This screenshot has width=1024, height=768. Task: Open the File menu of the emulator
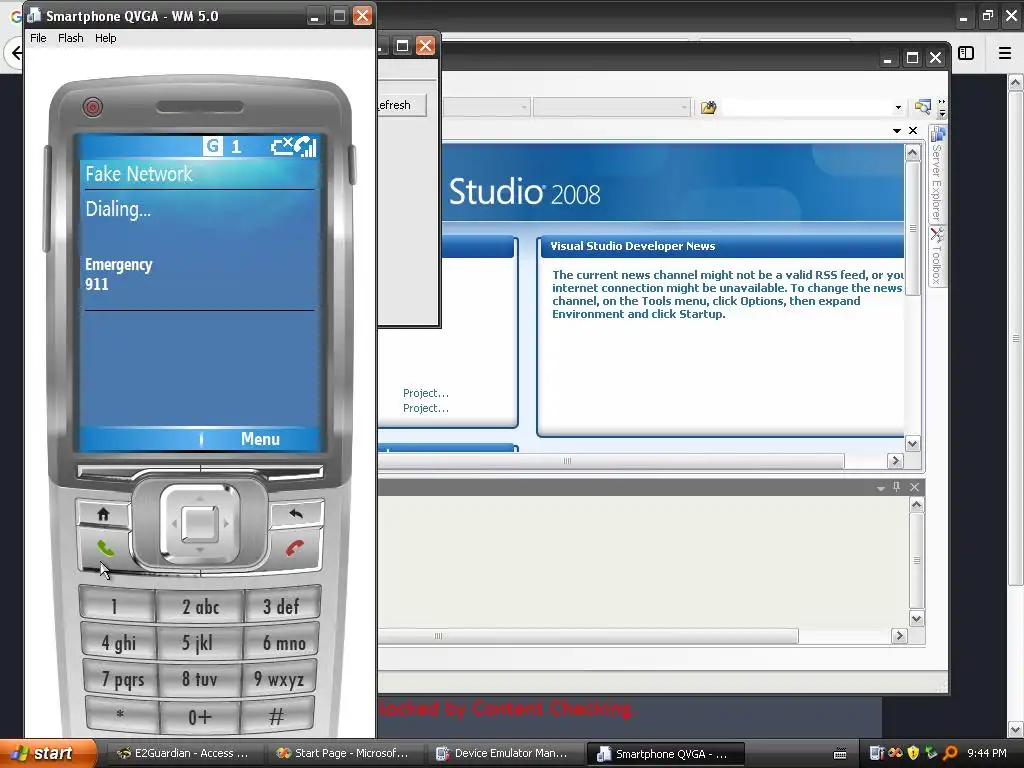click(39, 38)
